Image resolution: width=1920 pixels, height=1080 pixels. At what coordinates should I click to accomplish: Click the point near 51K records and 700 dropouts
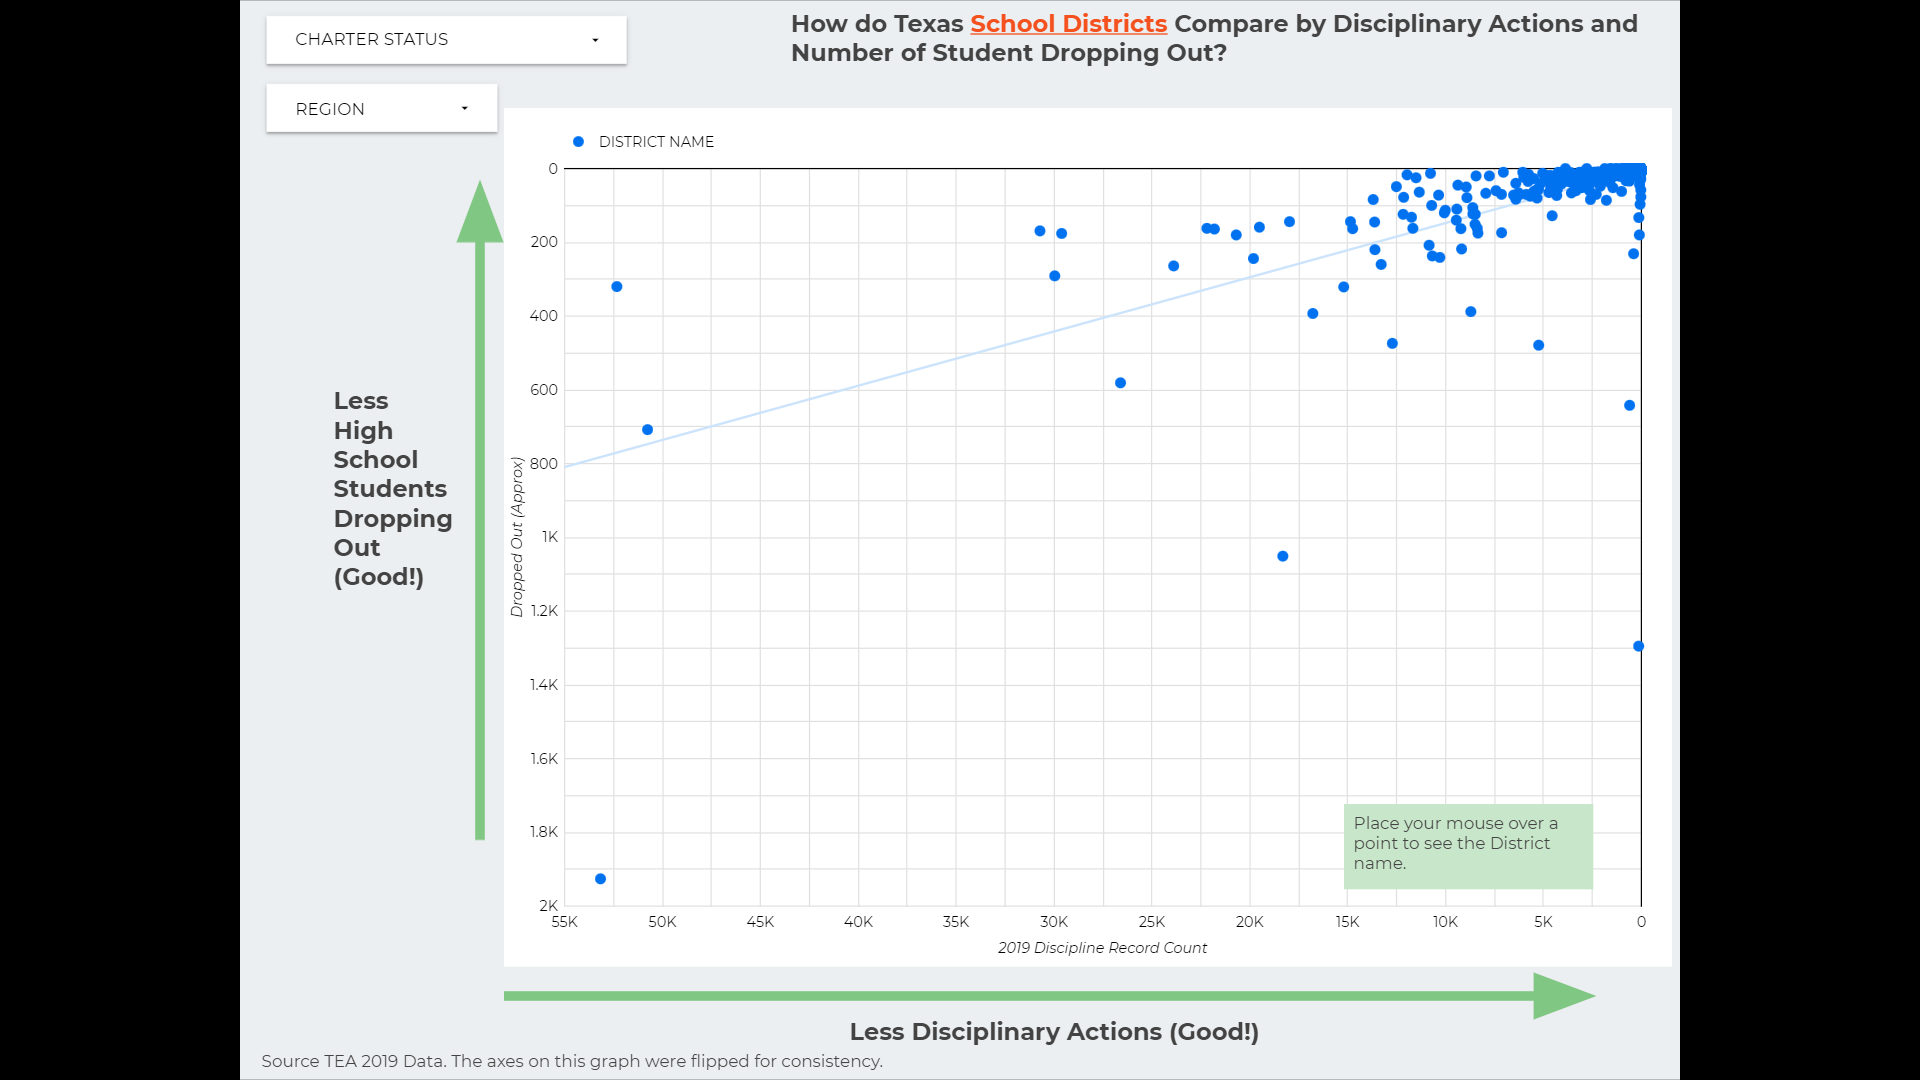click(647, 430)
